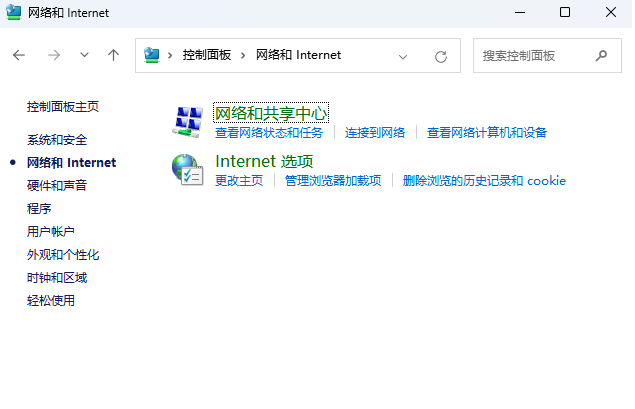Viewport: 635px width, 409px height.
Task: Open the 网络和共享中心 icon
Action: coord(188,122)
